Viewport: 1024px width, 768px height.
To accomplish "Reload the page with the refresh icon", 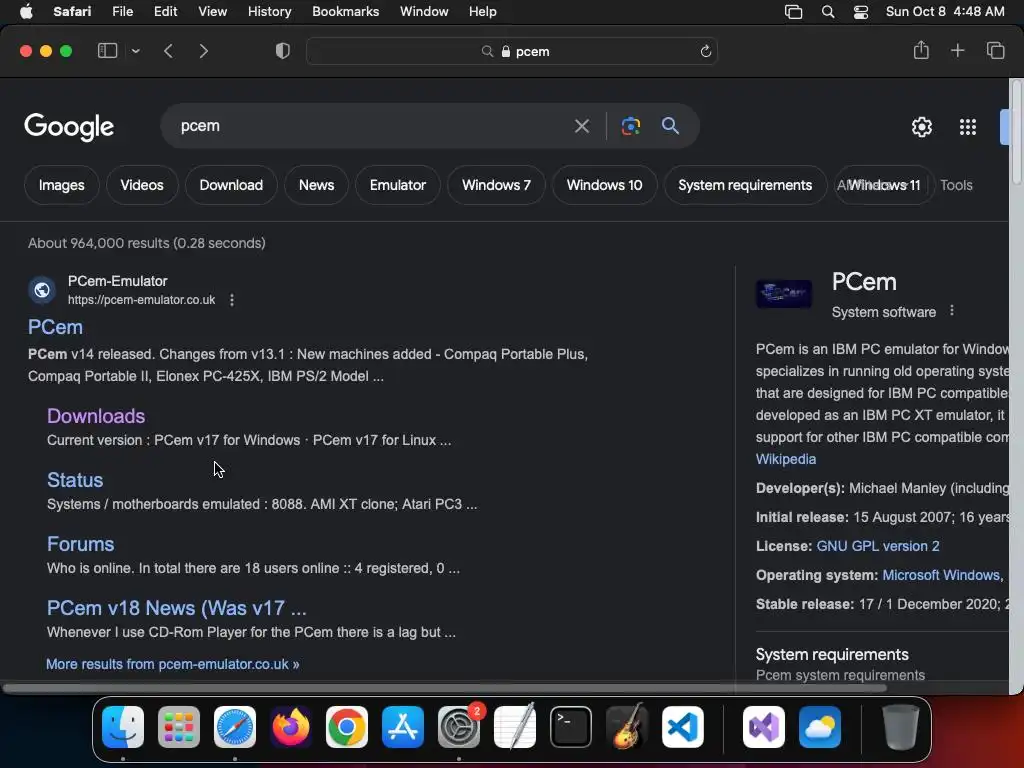I will (x=705, y=51).
